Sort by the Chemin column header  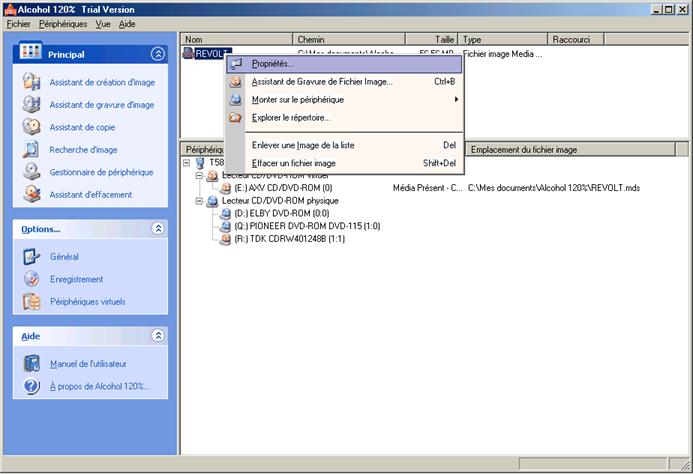[349, 39]
